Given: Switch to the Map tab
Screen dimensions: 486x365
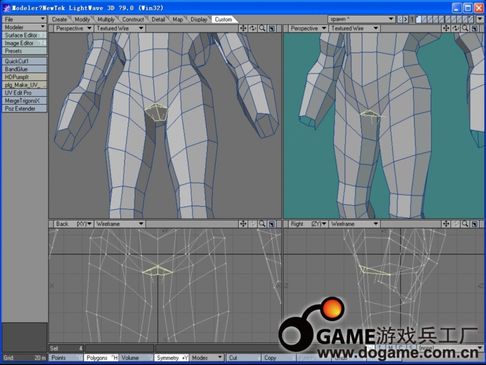Looking at the screenshot, I should tap(178, 19).
